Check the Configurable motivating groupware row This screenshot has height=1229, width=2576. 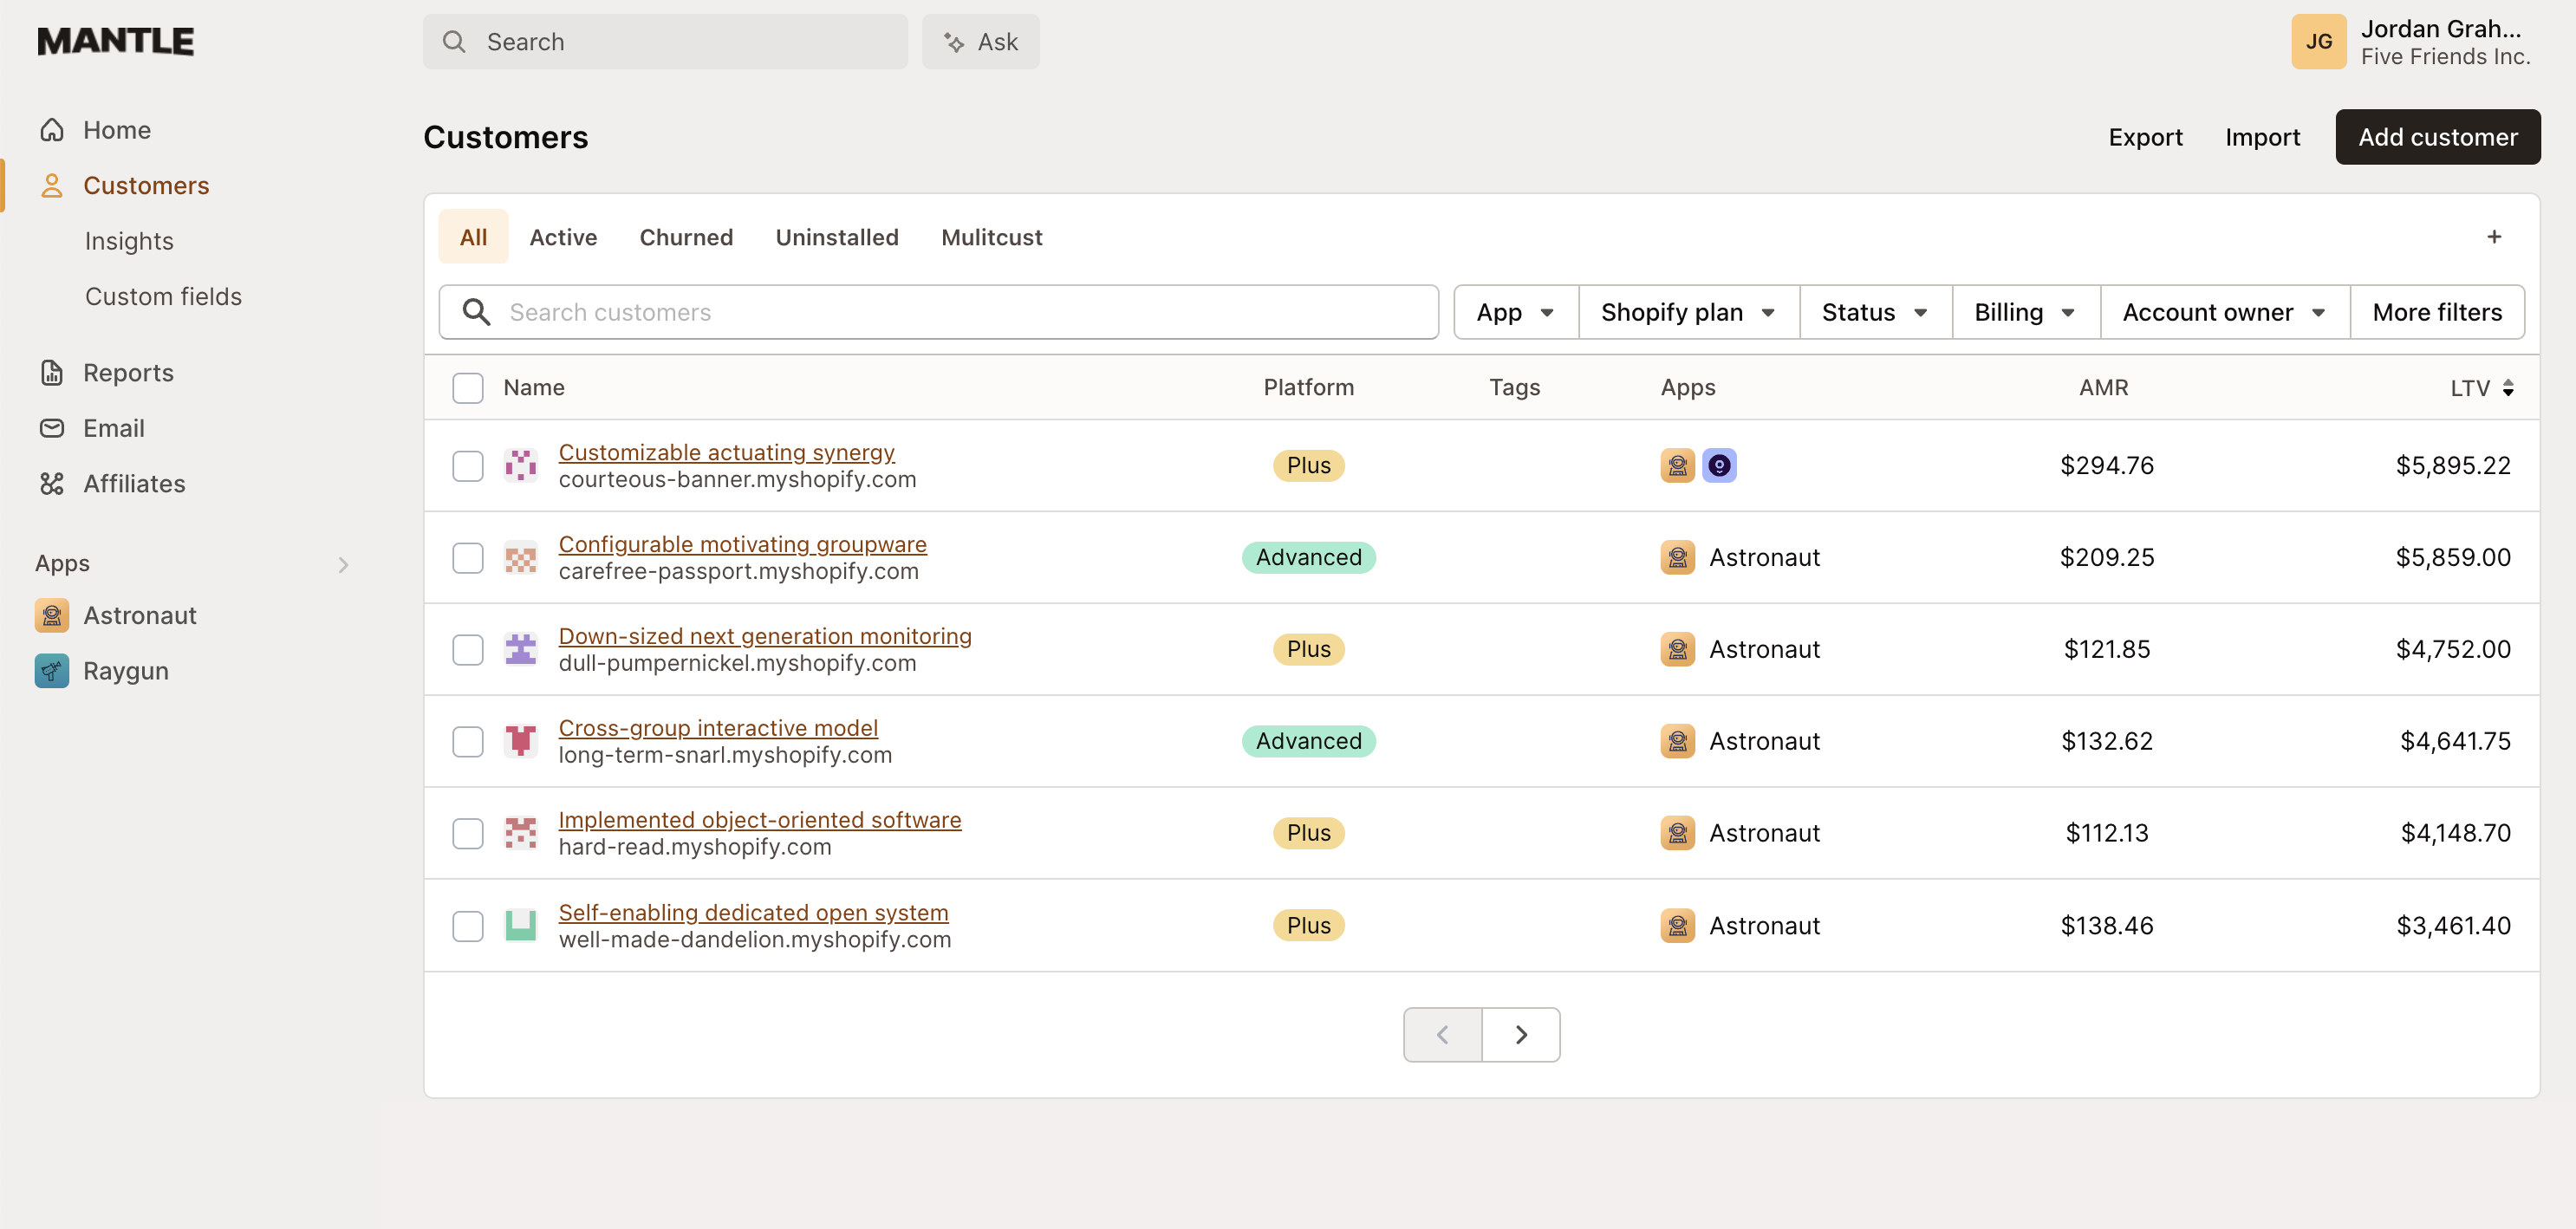pos(467,558)
